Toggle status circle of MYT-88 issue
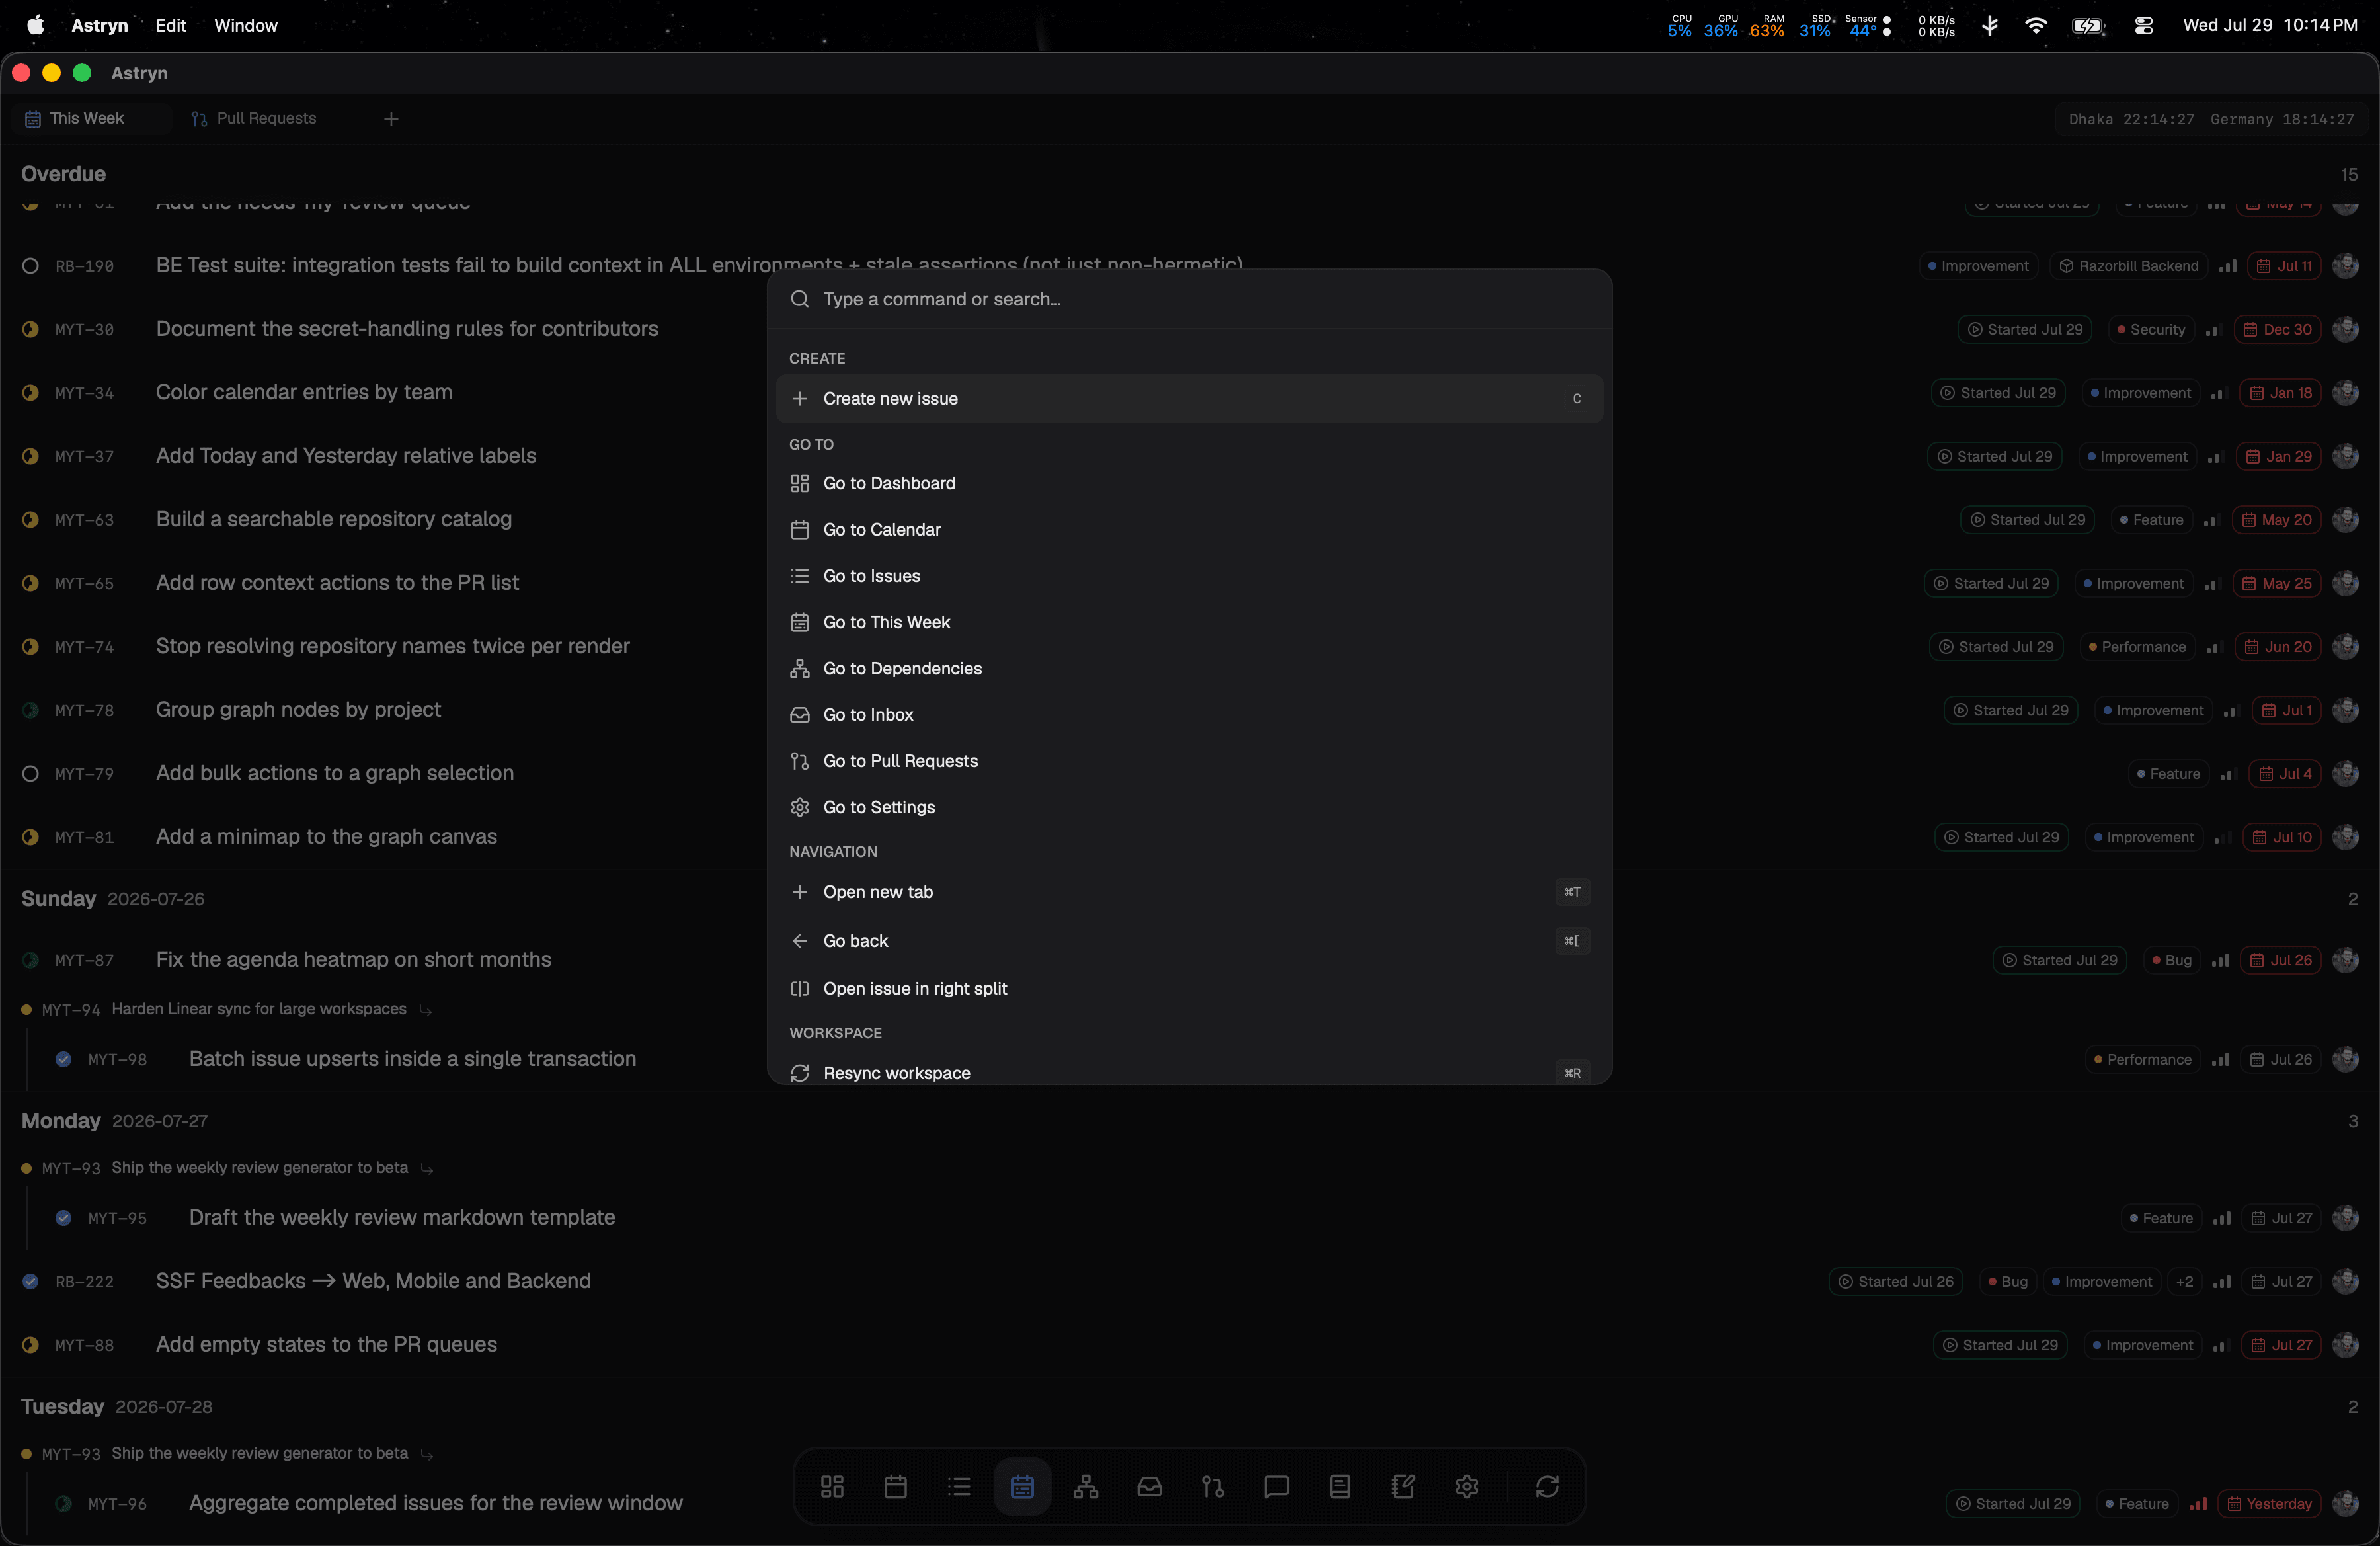 point(31,1345)
